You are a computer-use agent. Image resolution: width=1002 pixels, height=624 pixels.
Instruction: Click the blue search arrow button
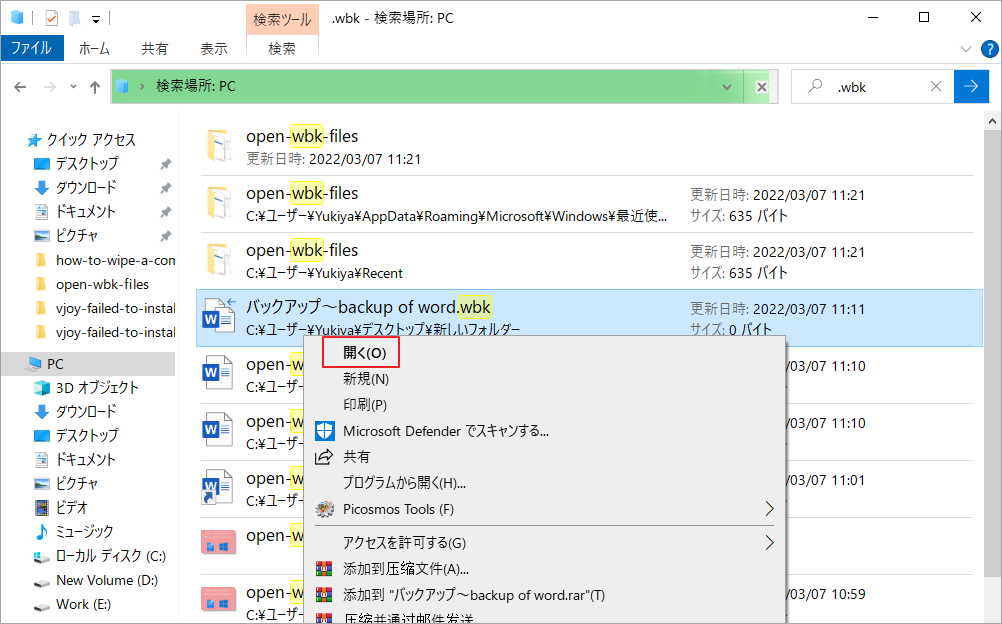[971, 87]
